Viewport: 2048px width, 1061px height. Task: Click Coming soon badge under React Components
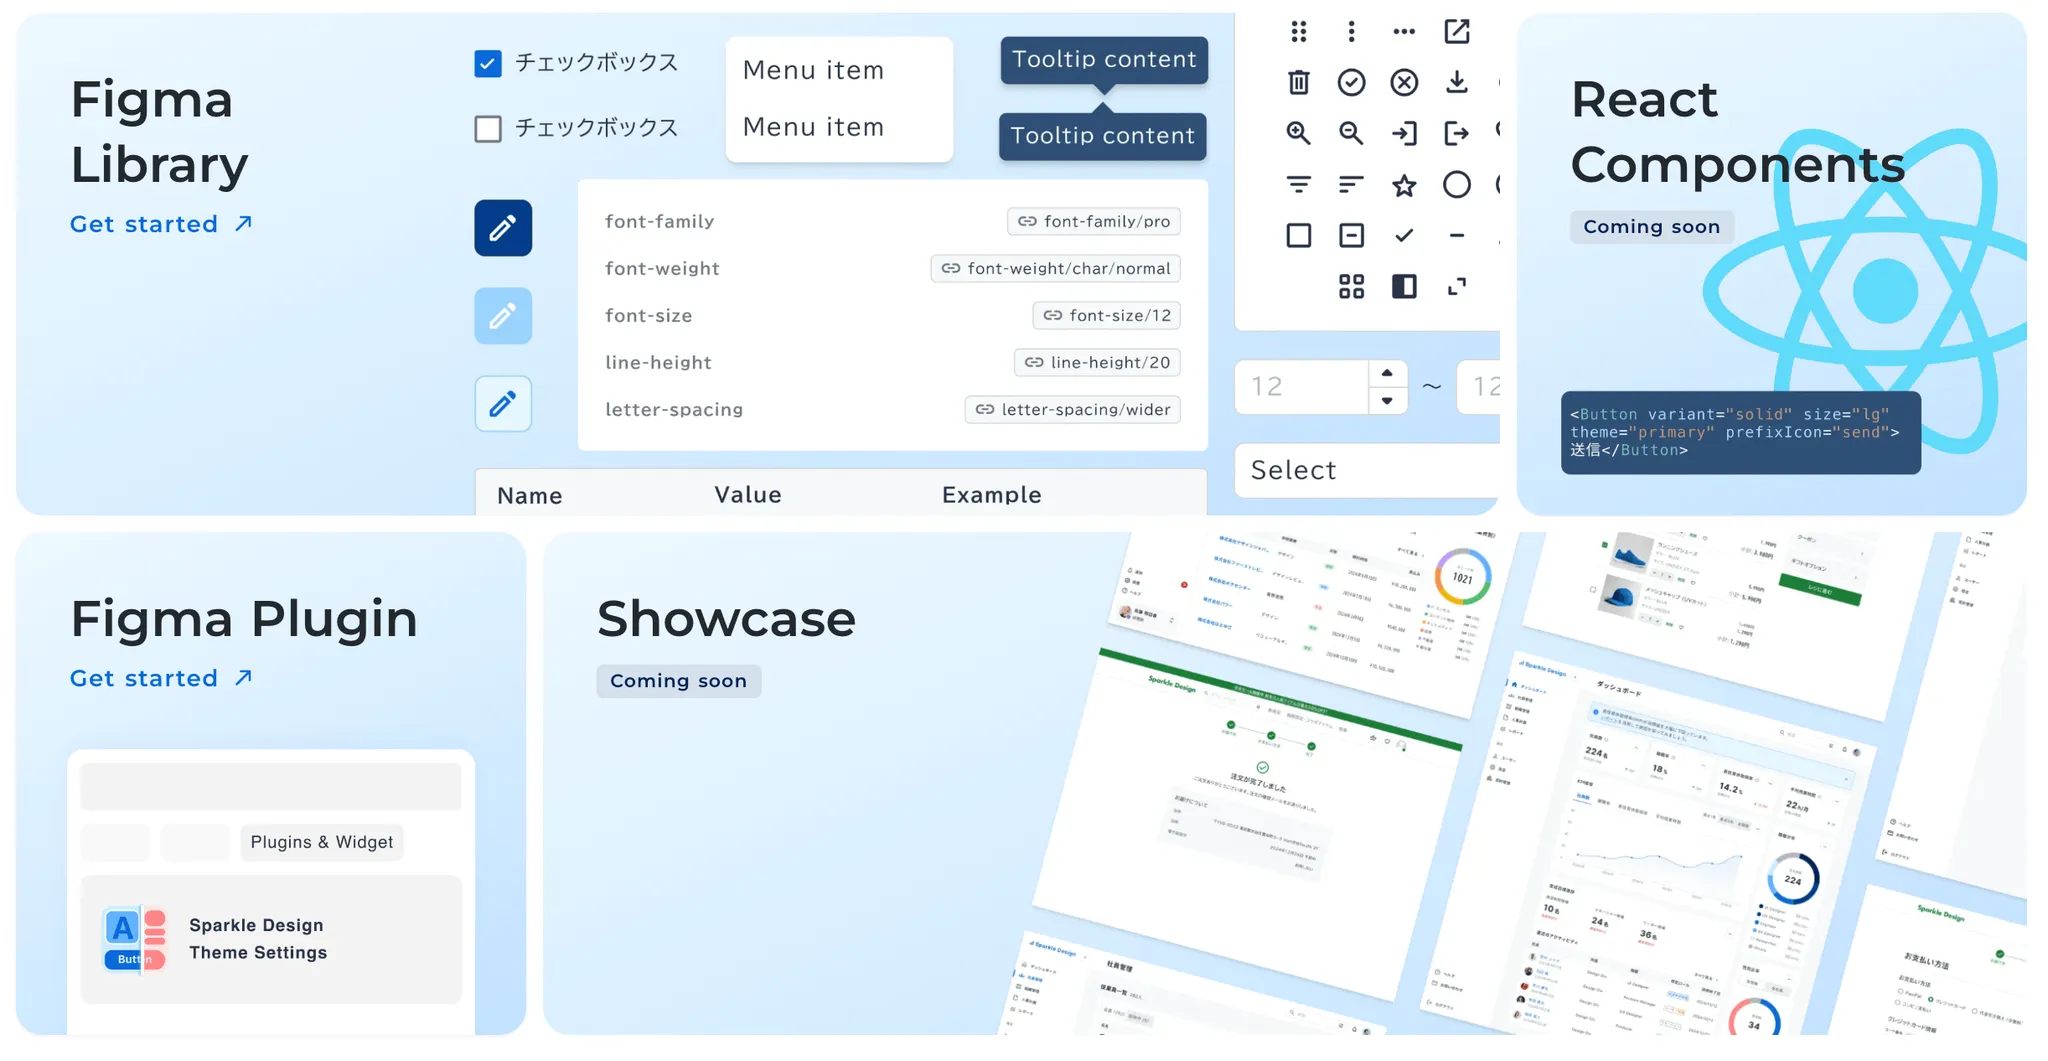(1652, 227)
